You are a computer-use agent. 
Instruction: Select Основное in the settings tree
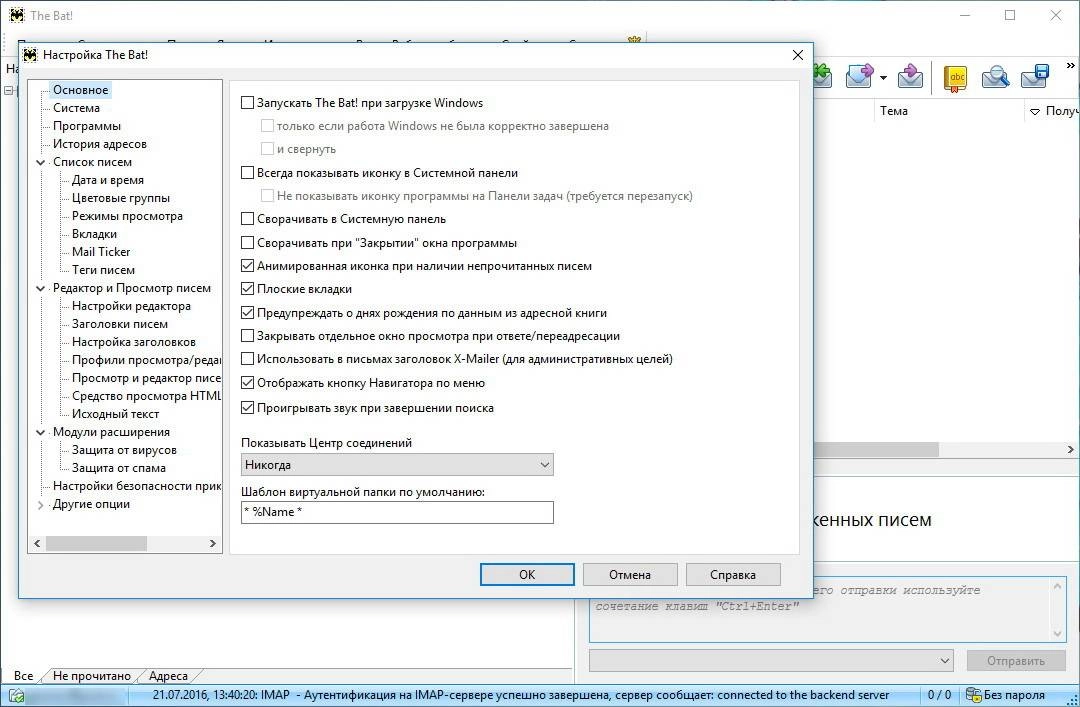point(81,90)
